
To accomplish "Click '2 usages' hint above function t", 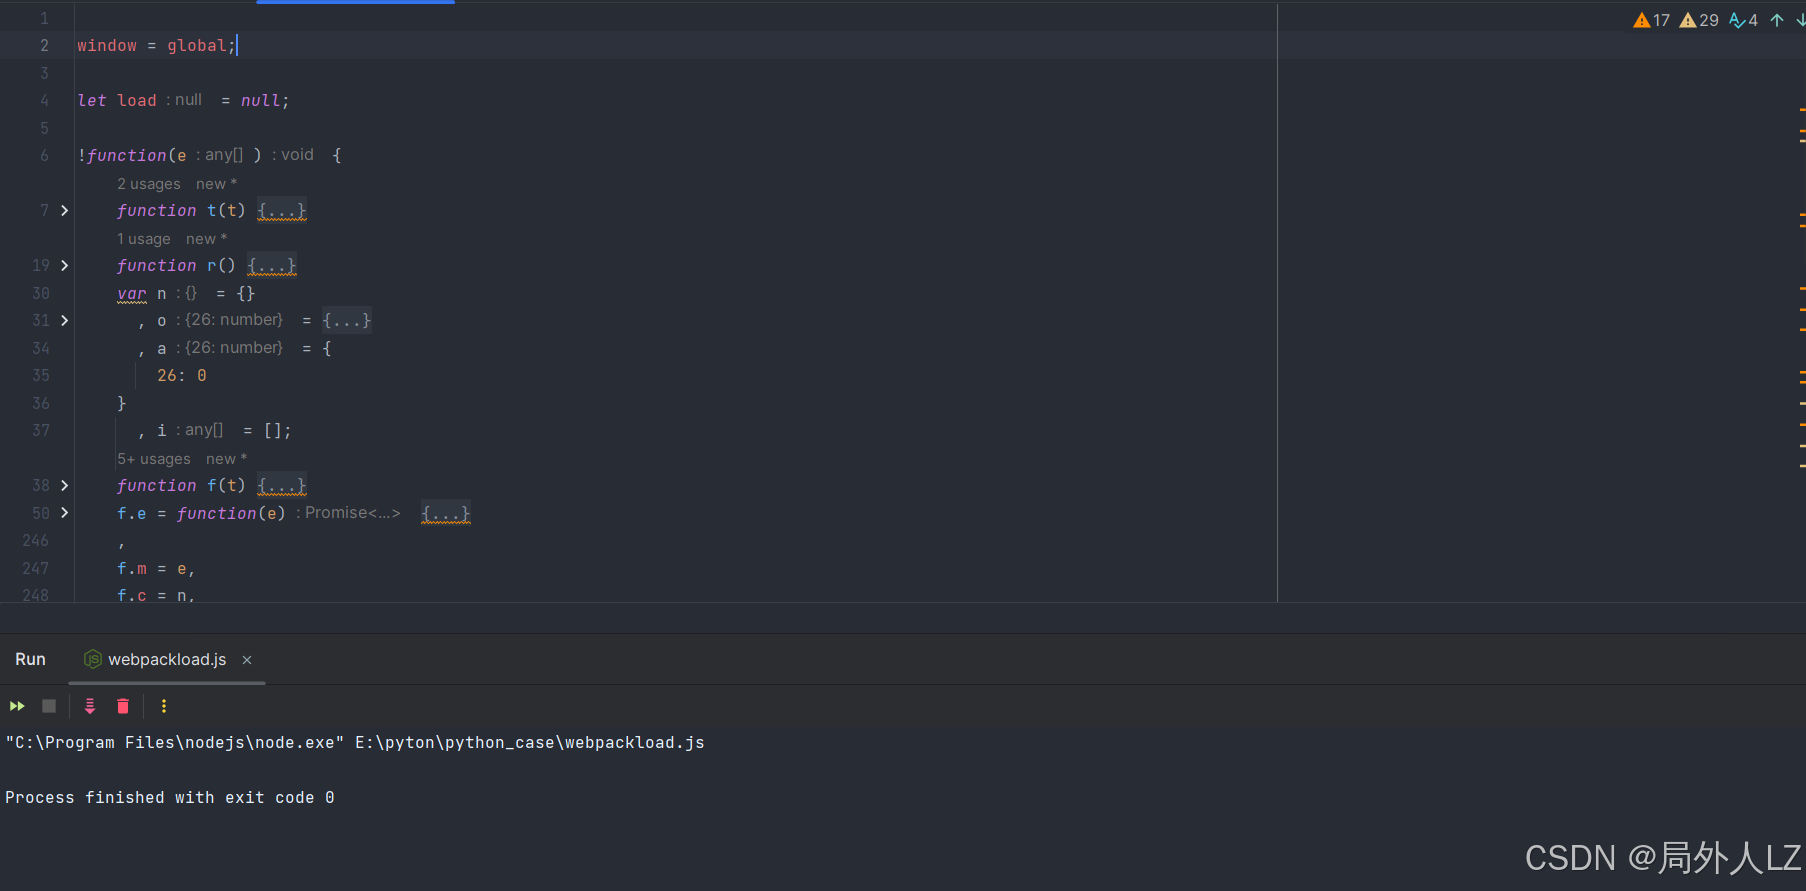I will (149, 184).
